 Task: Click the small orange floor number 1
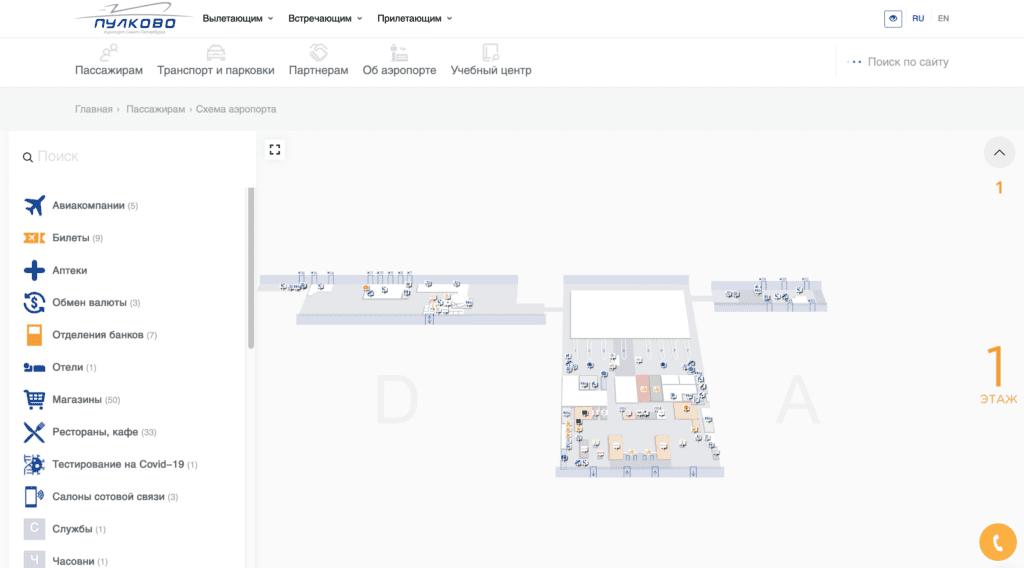pos(999,188)
